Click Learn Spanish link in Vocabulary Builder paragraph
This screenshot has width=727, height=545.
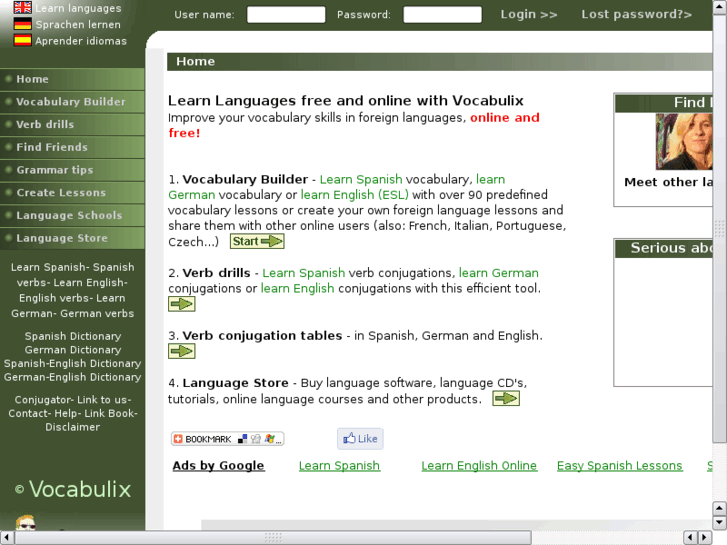tap(361, 180)
